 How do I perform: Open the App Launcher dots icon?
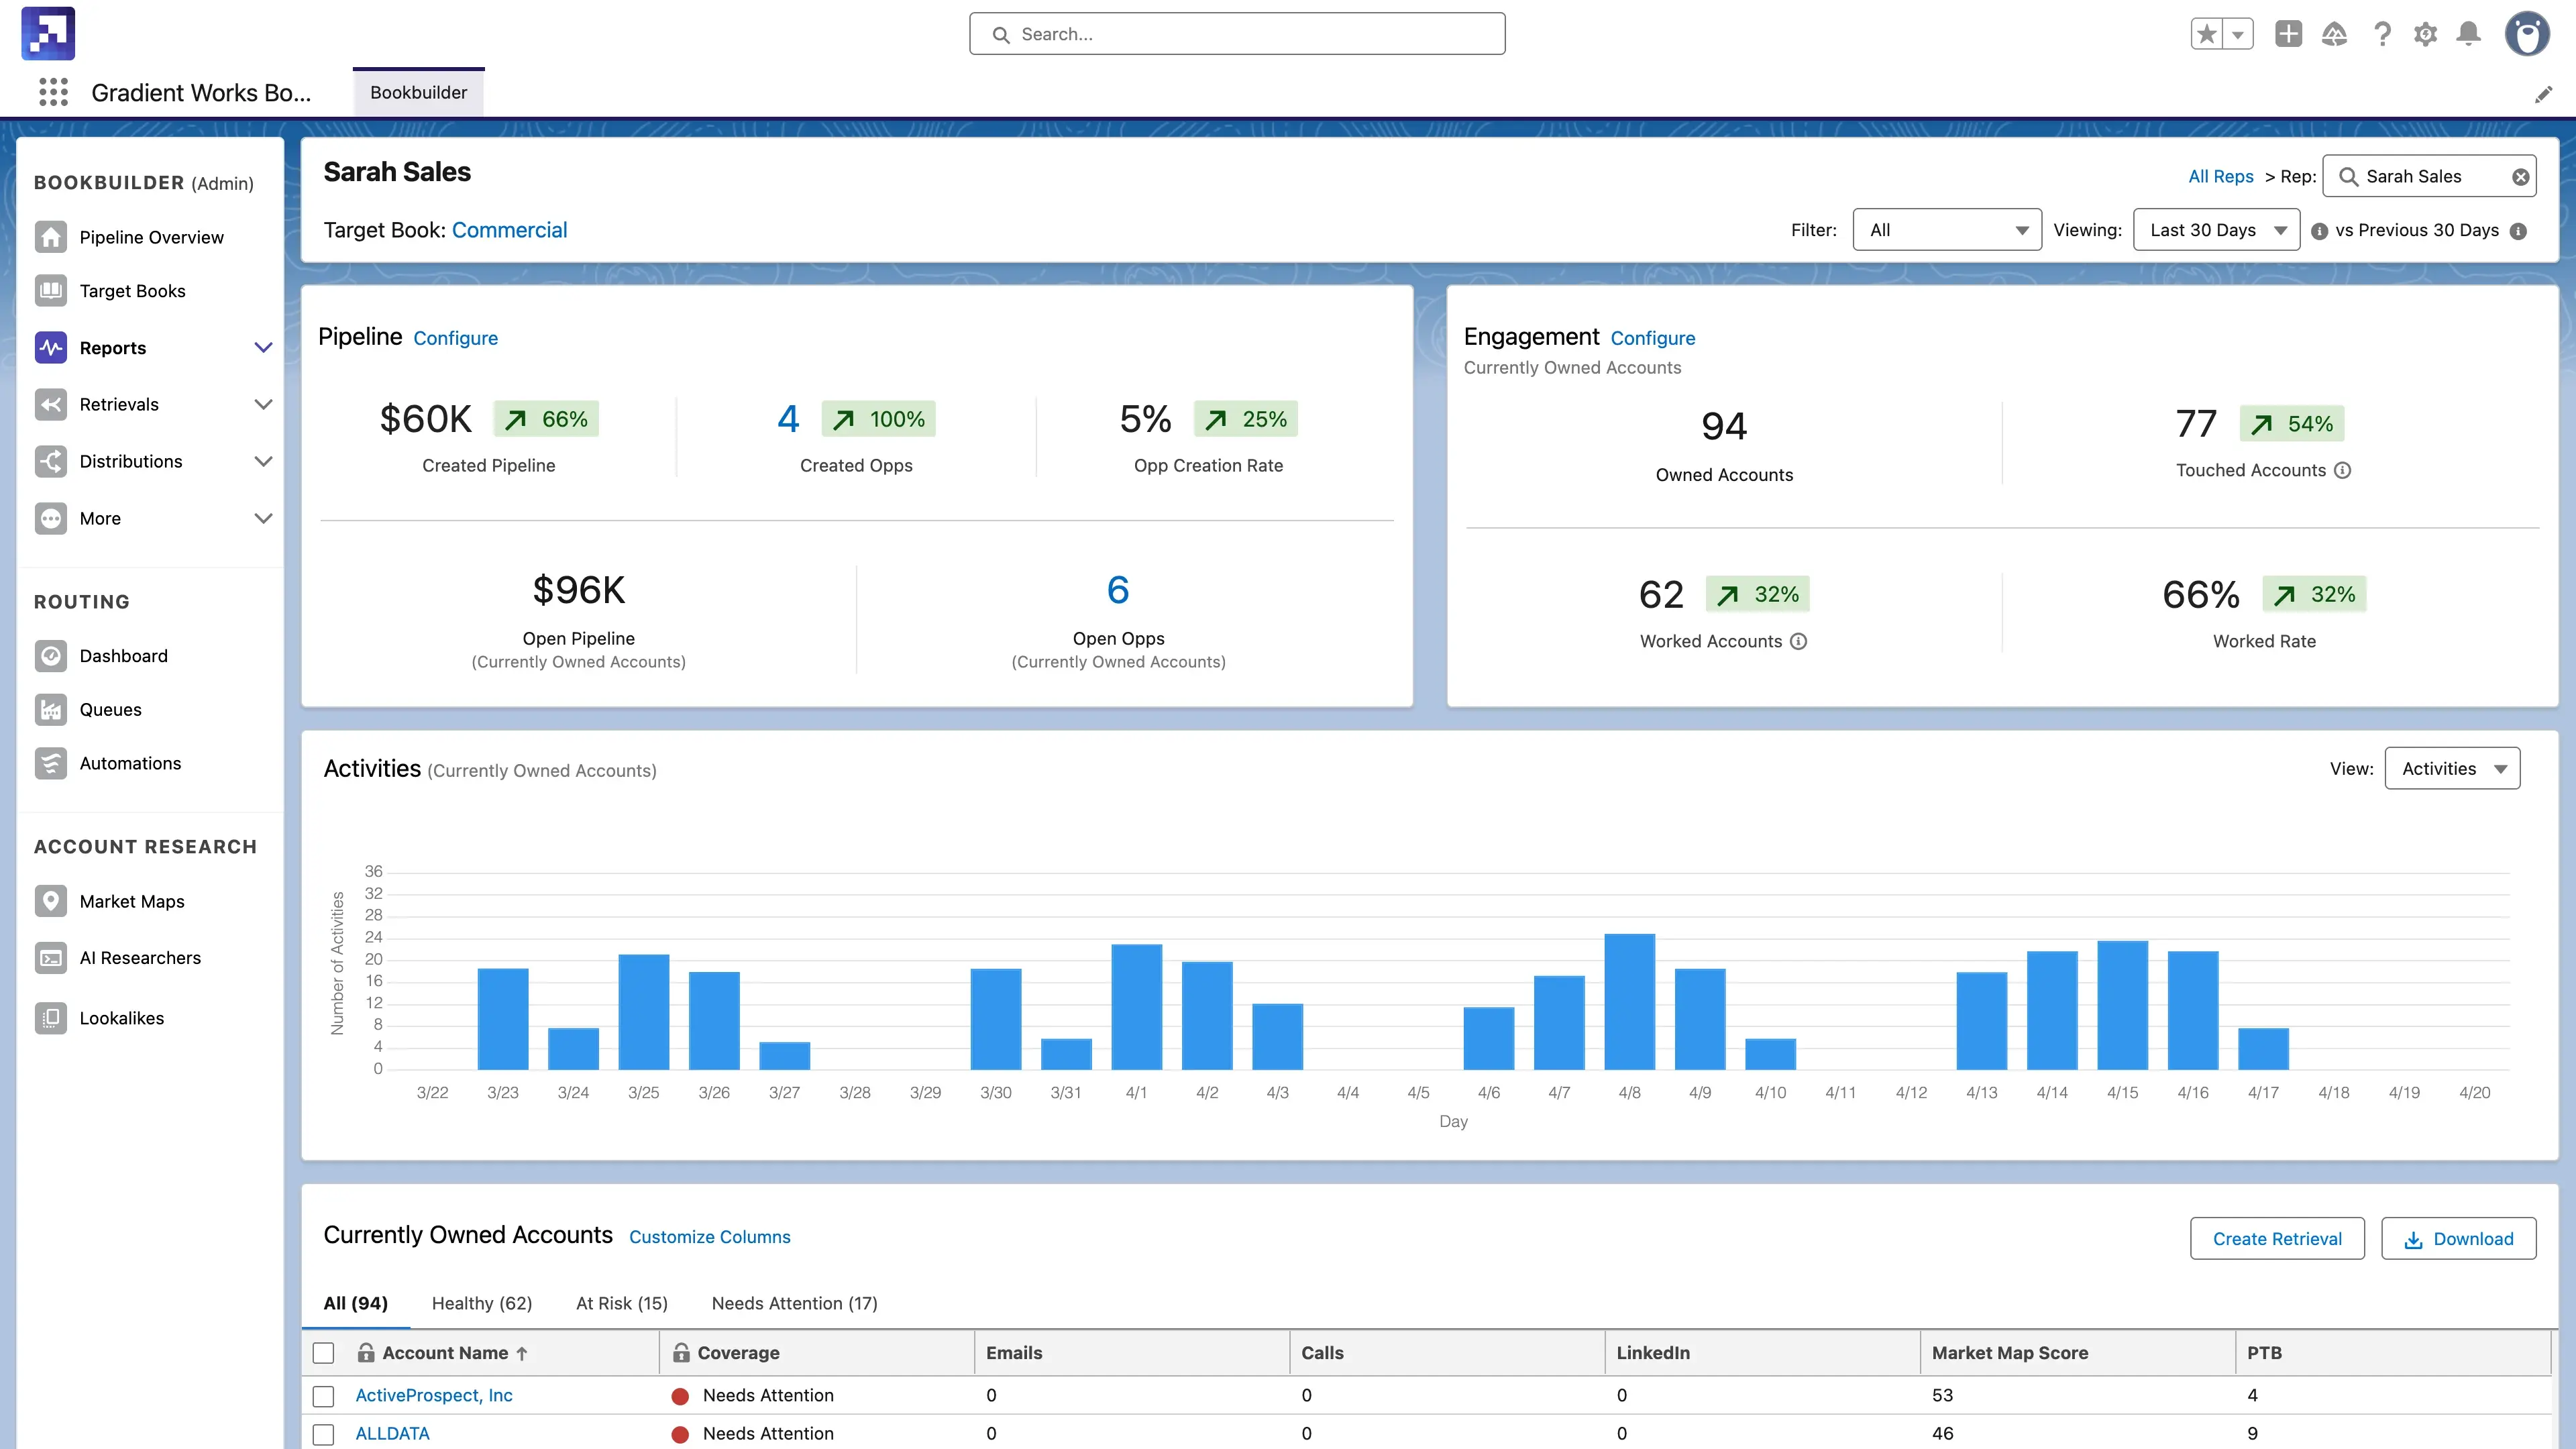pos(53,92)
